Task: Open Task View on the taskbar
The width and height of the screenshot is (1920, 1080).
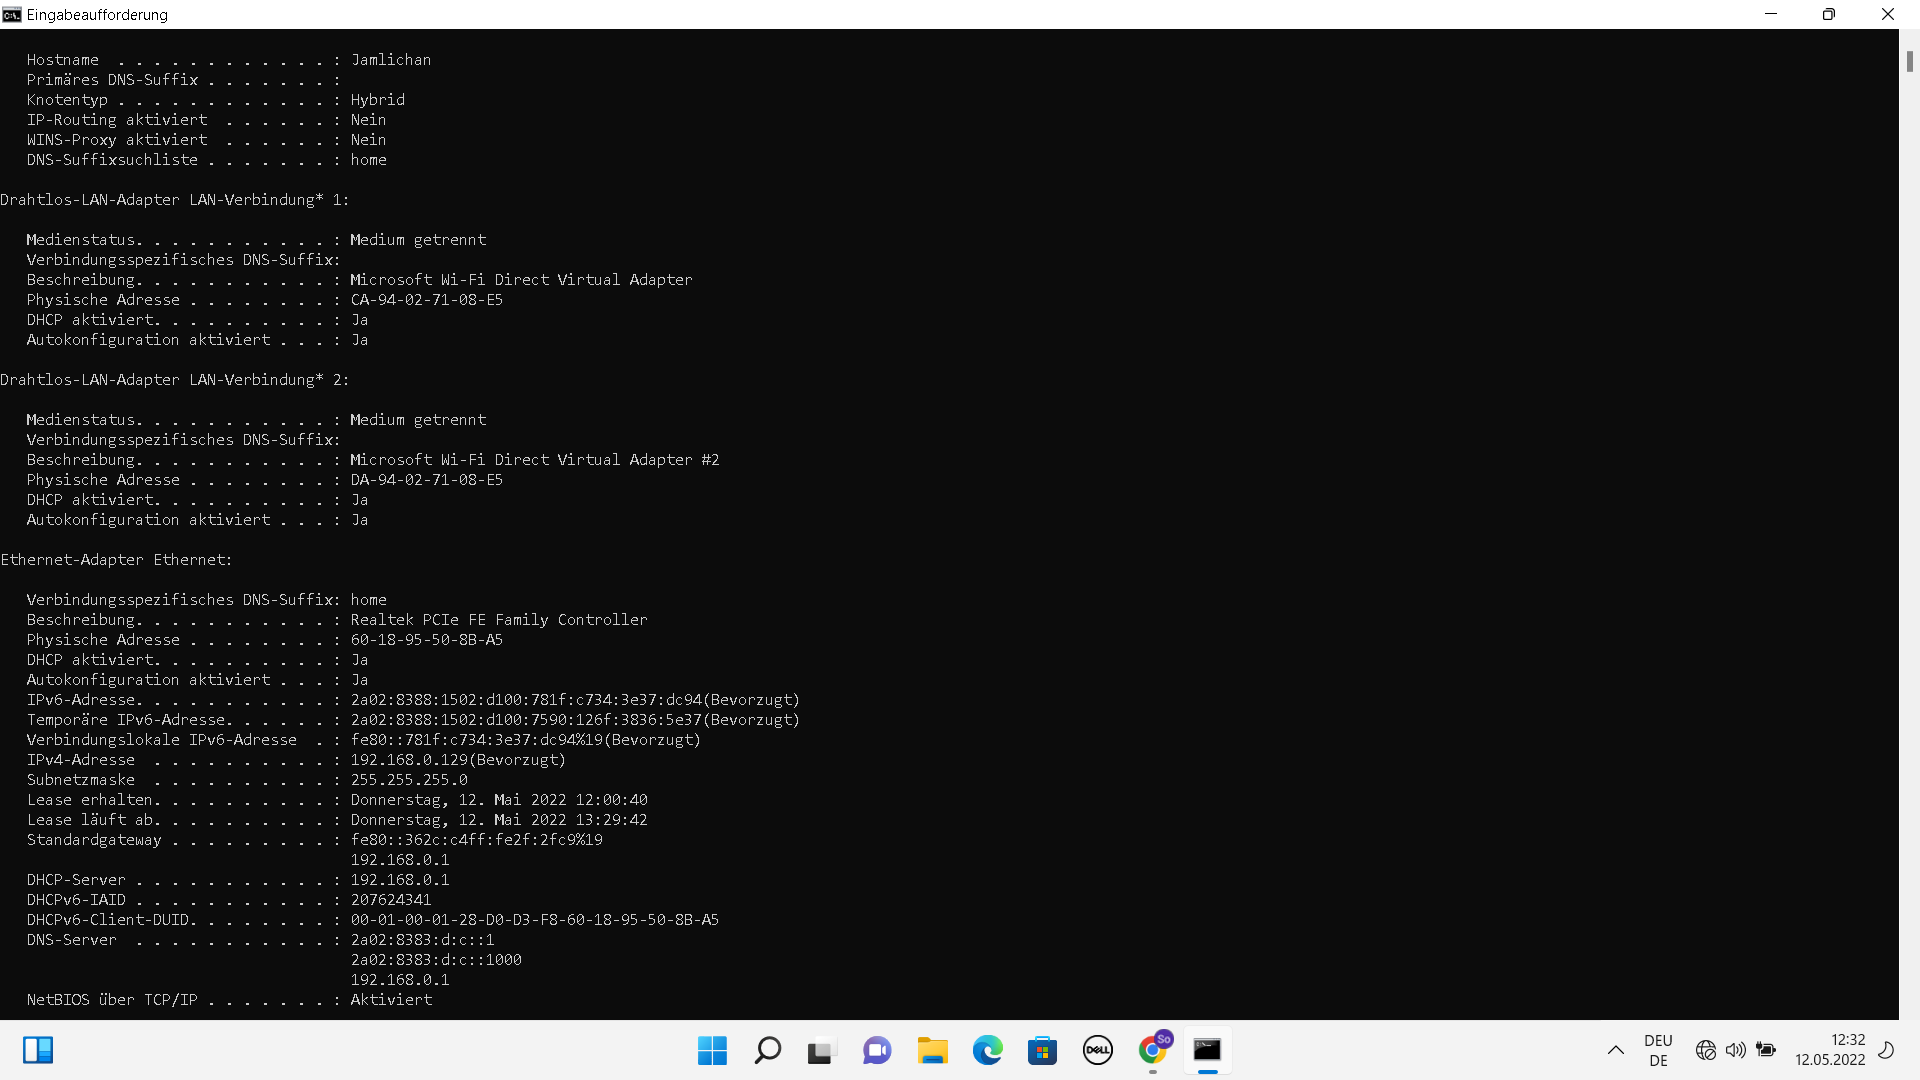Action: pyautogui.click(x=822, y=1050)
